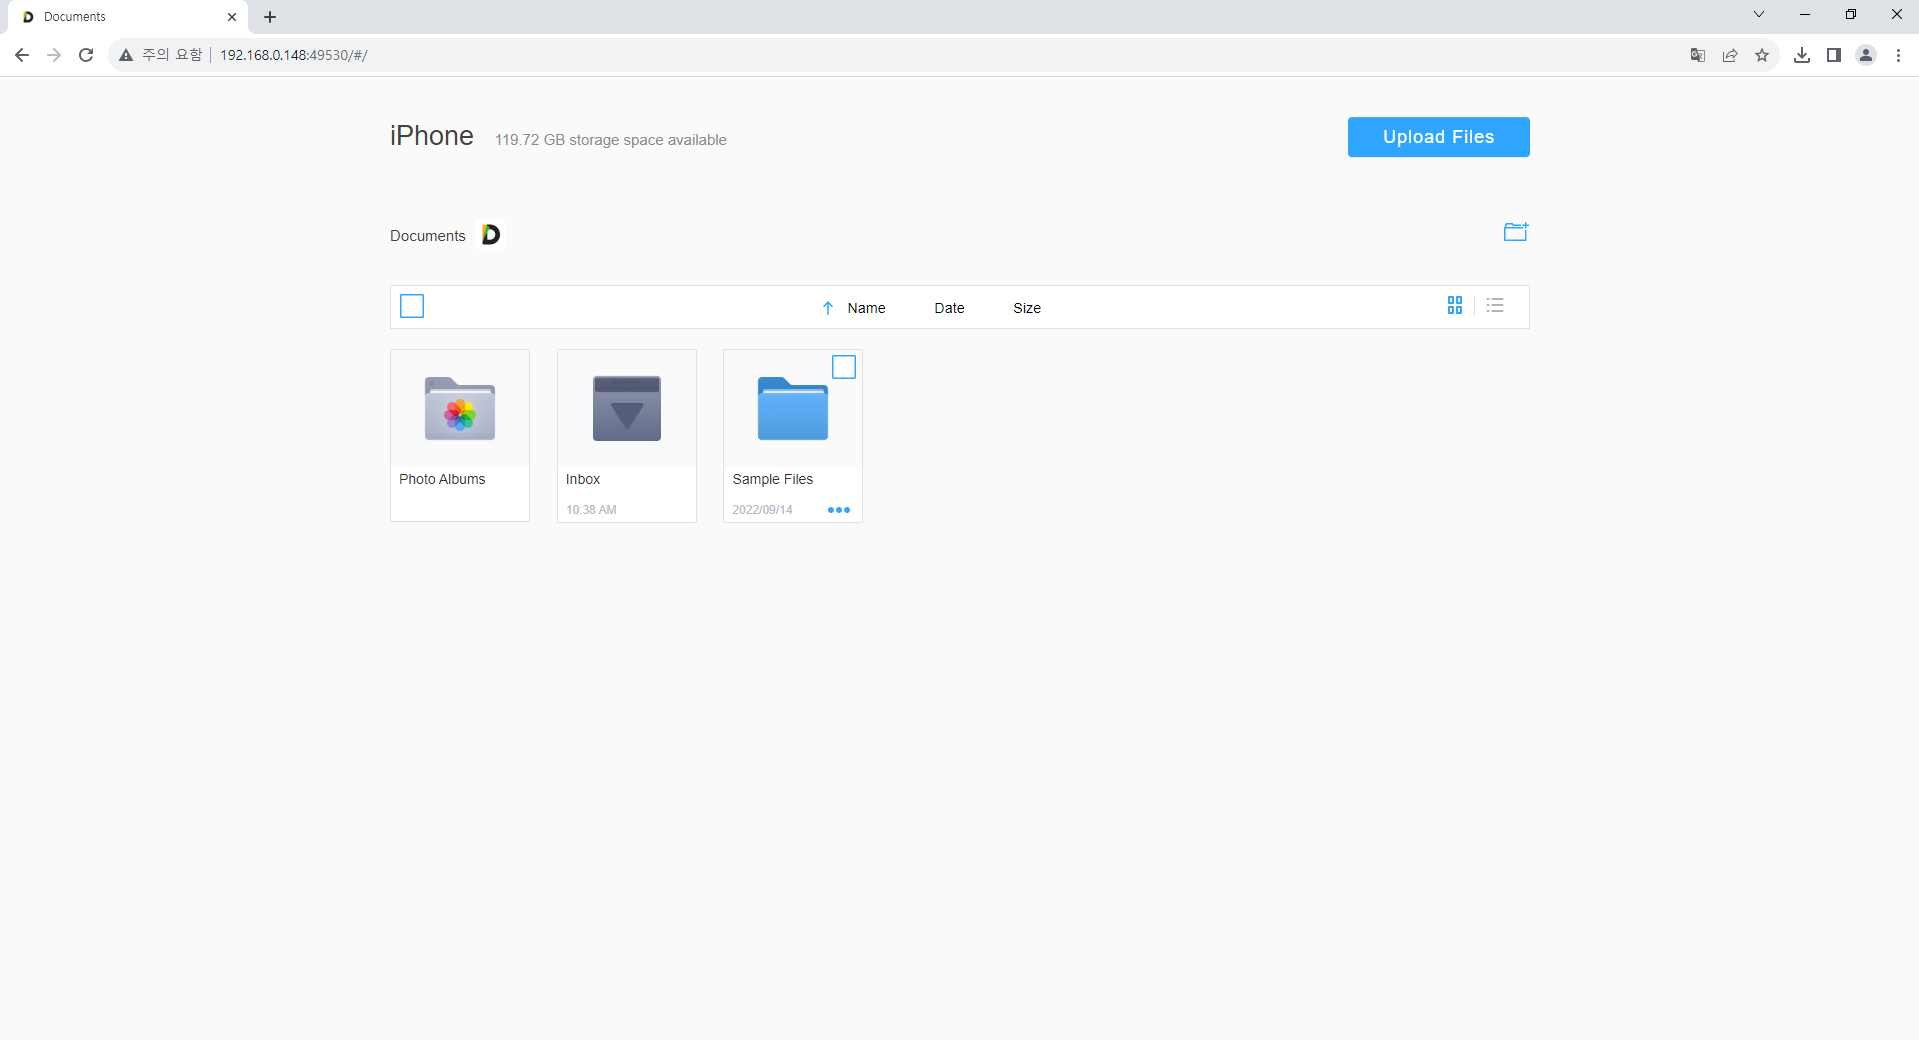Open the Photo Albums folder
The width and height of the screenshot is (1919, 1040).
click(460, 409)
